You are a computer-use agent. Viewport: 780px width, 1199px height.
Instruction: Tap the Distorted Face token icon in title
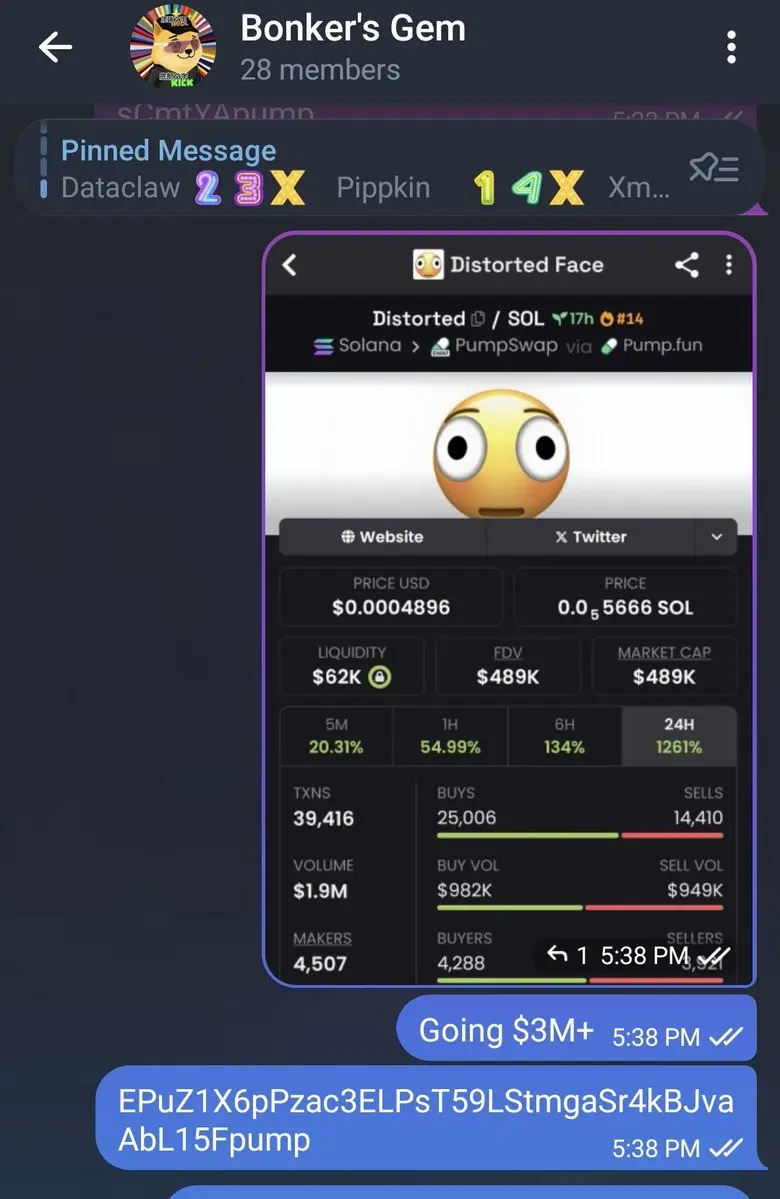click(x=428, y=265)
